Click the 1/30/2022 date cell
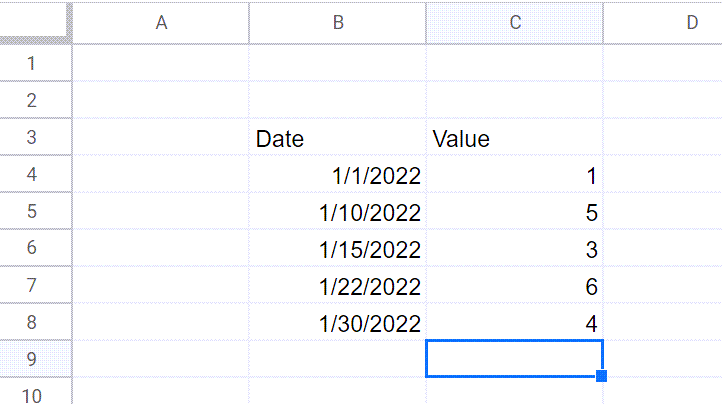This screenshot has width=722, height=404. tap(338, 324)
